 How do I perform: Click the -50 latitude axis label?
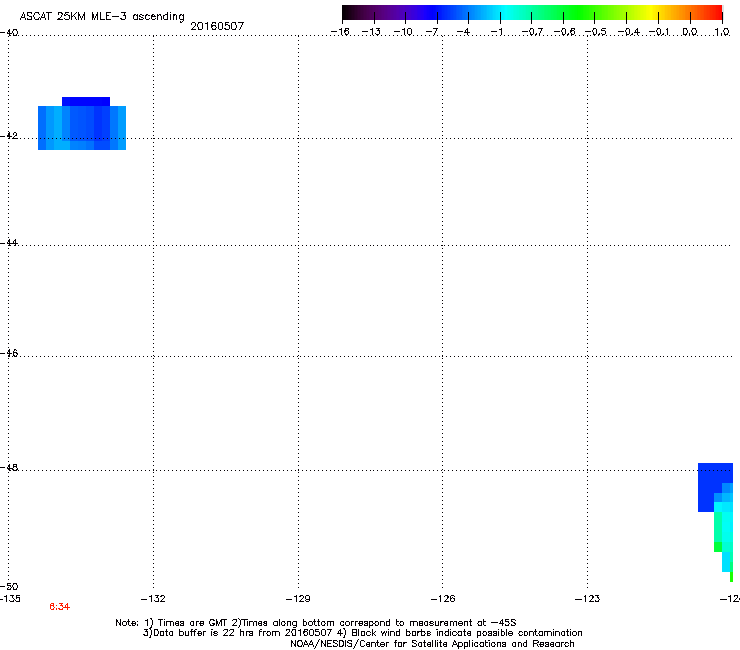tap(9, 586)
